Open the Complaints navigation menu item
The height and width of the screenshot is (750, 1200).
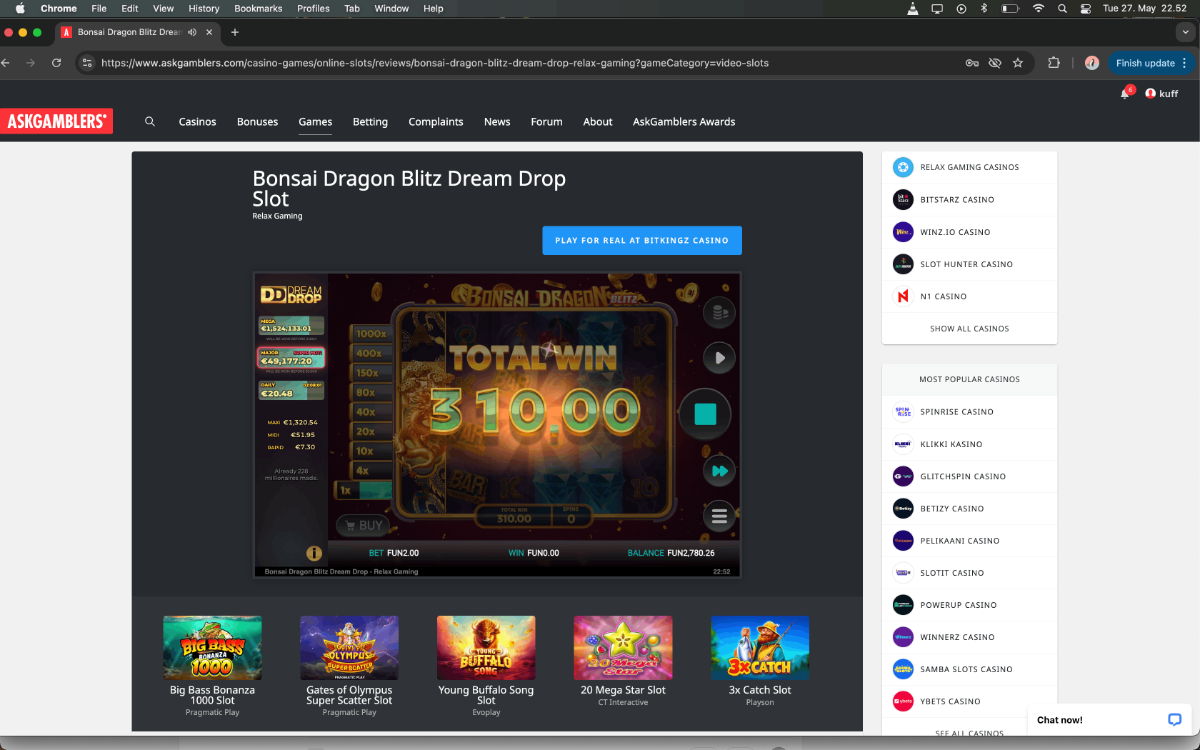[x=436, y=121]
